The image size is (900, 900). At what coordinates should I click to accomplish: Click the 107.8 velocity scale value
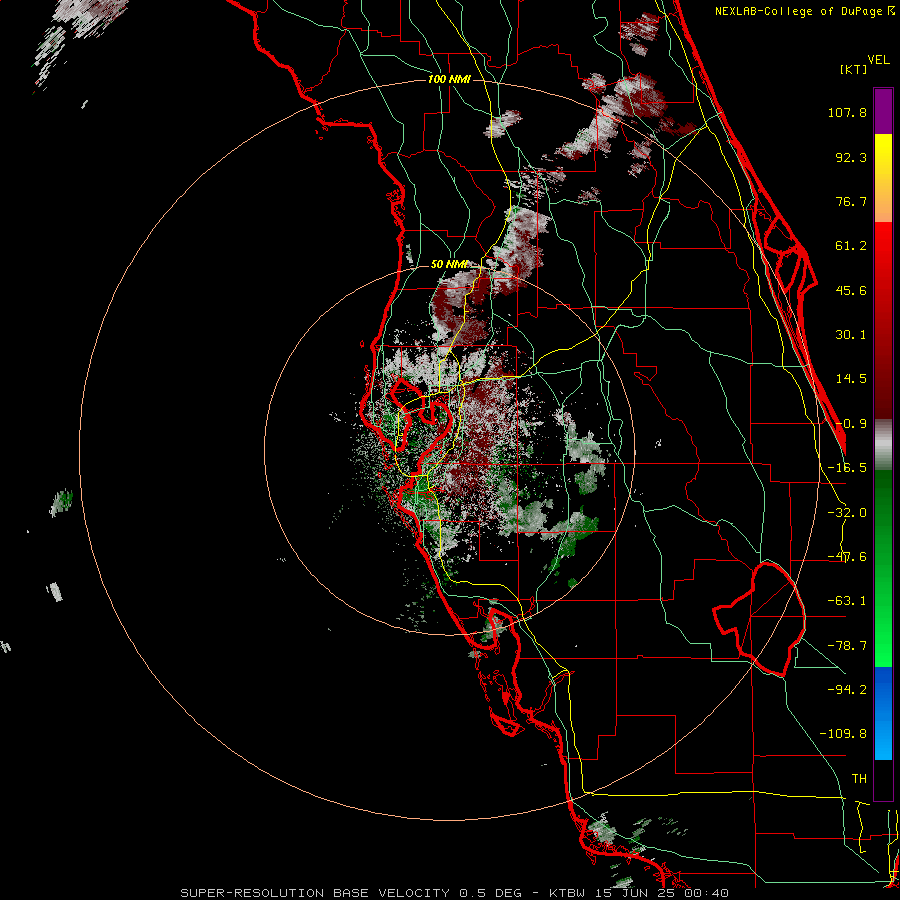[x=847, y=112]
